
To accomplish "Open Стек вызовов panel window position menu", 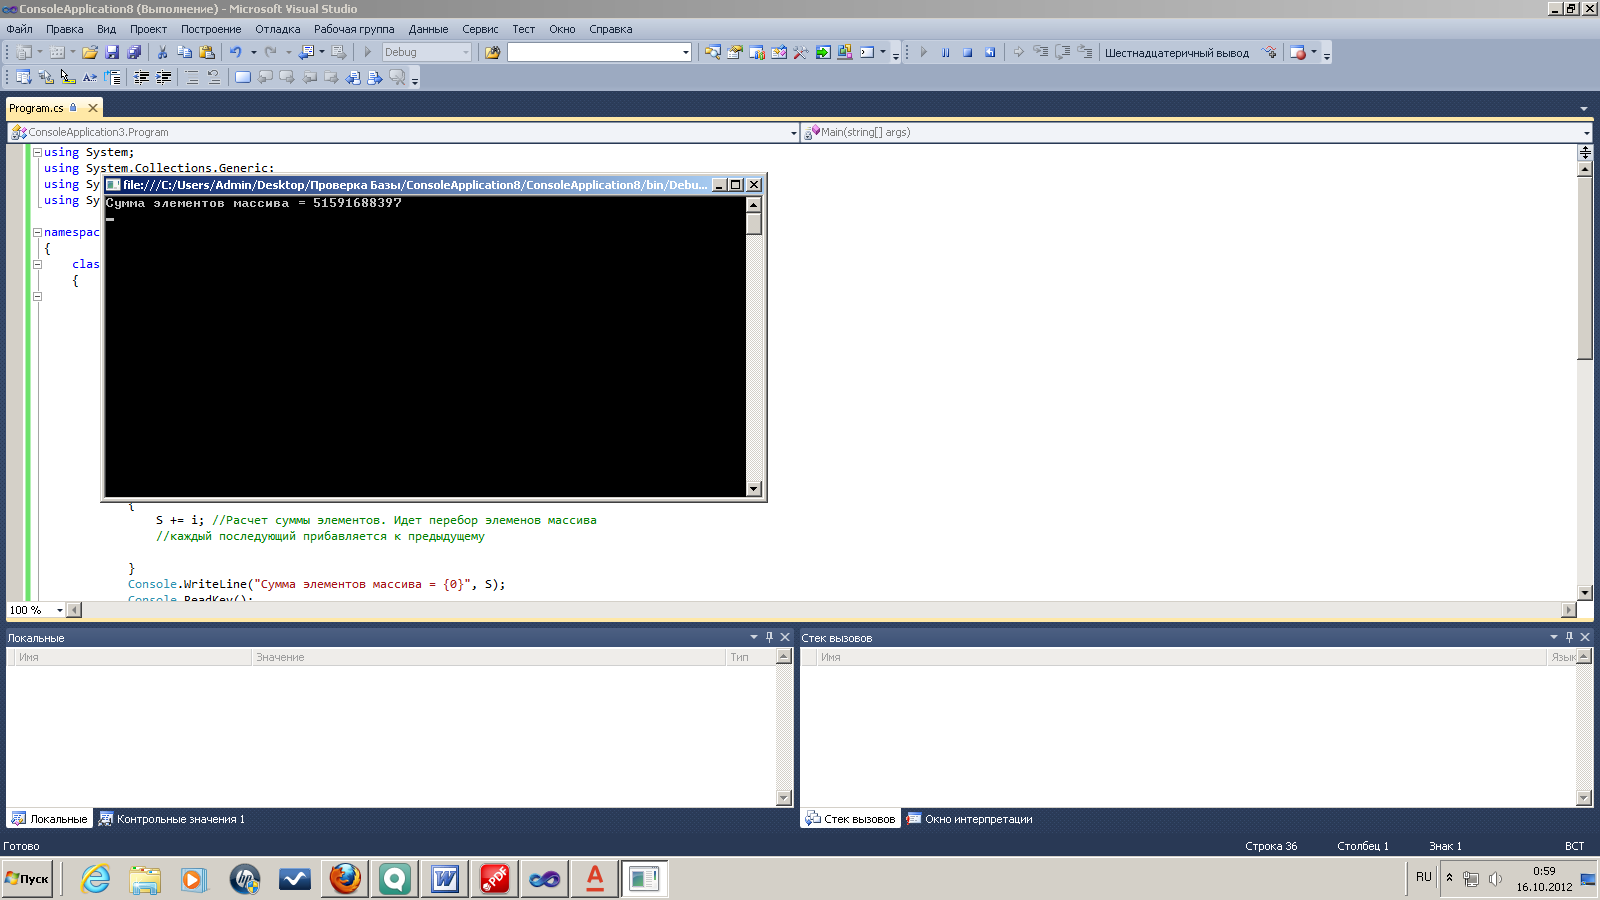I will [1554, 637].
